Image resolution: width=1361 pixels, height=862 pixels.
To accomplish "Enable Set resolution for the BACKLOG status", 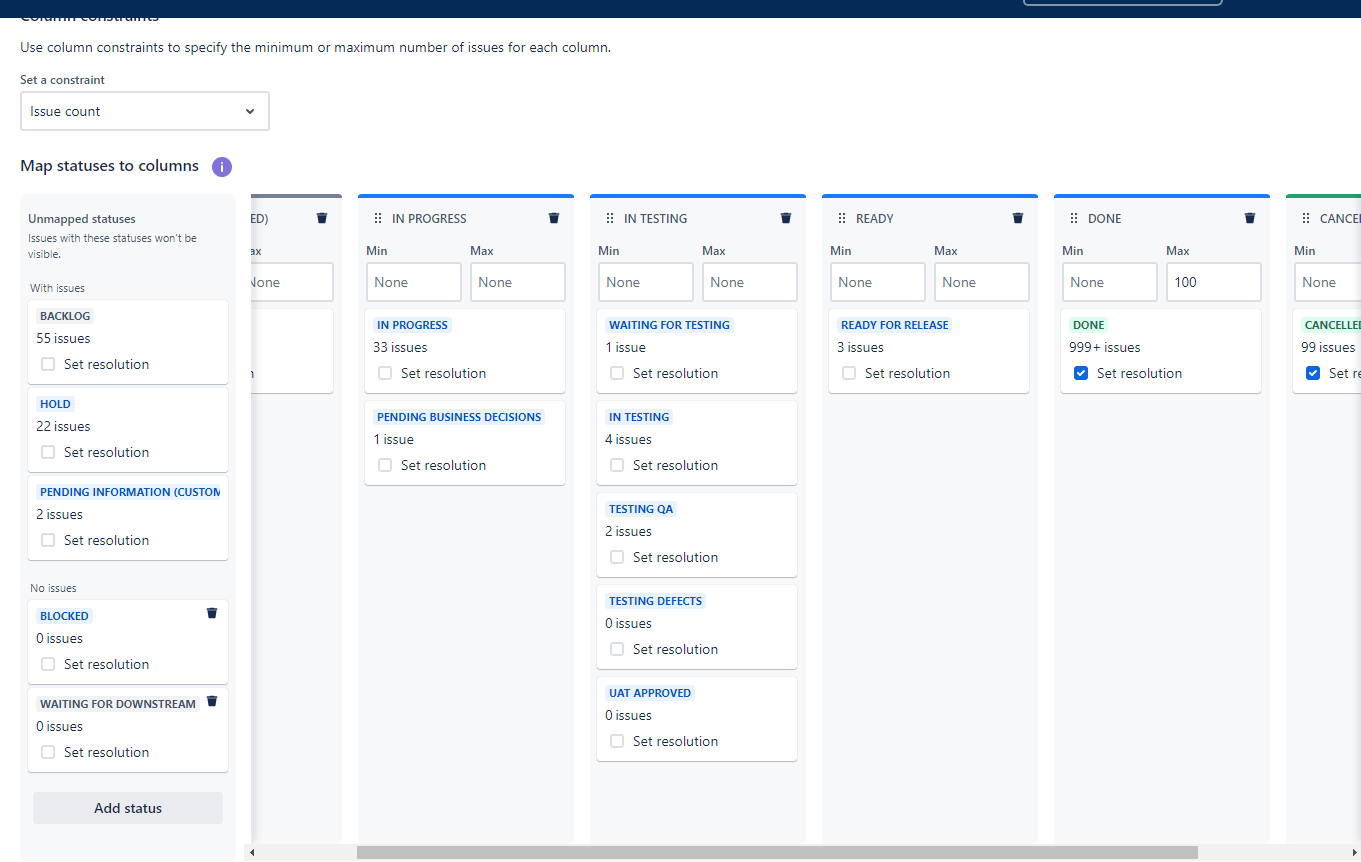I will click(47, 364).
